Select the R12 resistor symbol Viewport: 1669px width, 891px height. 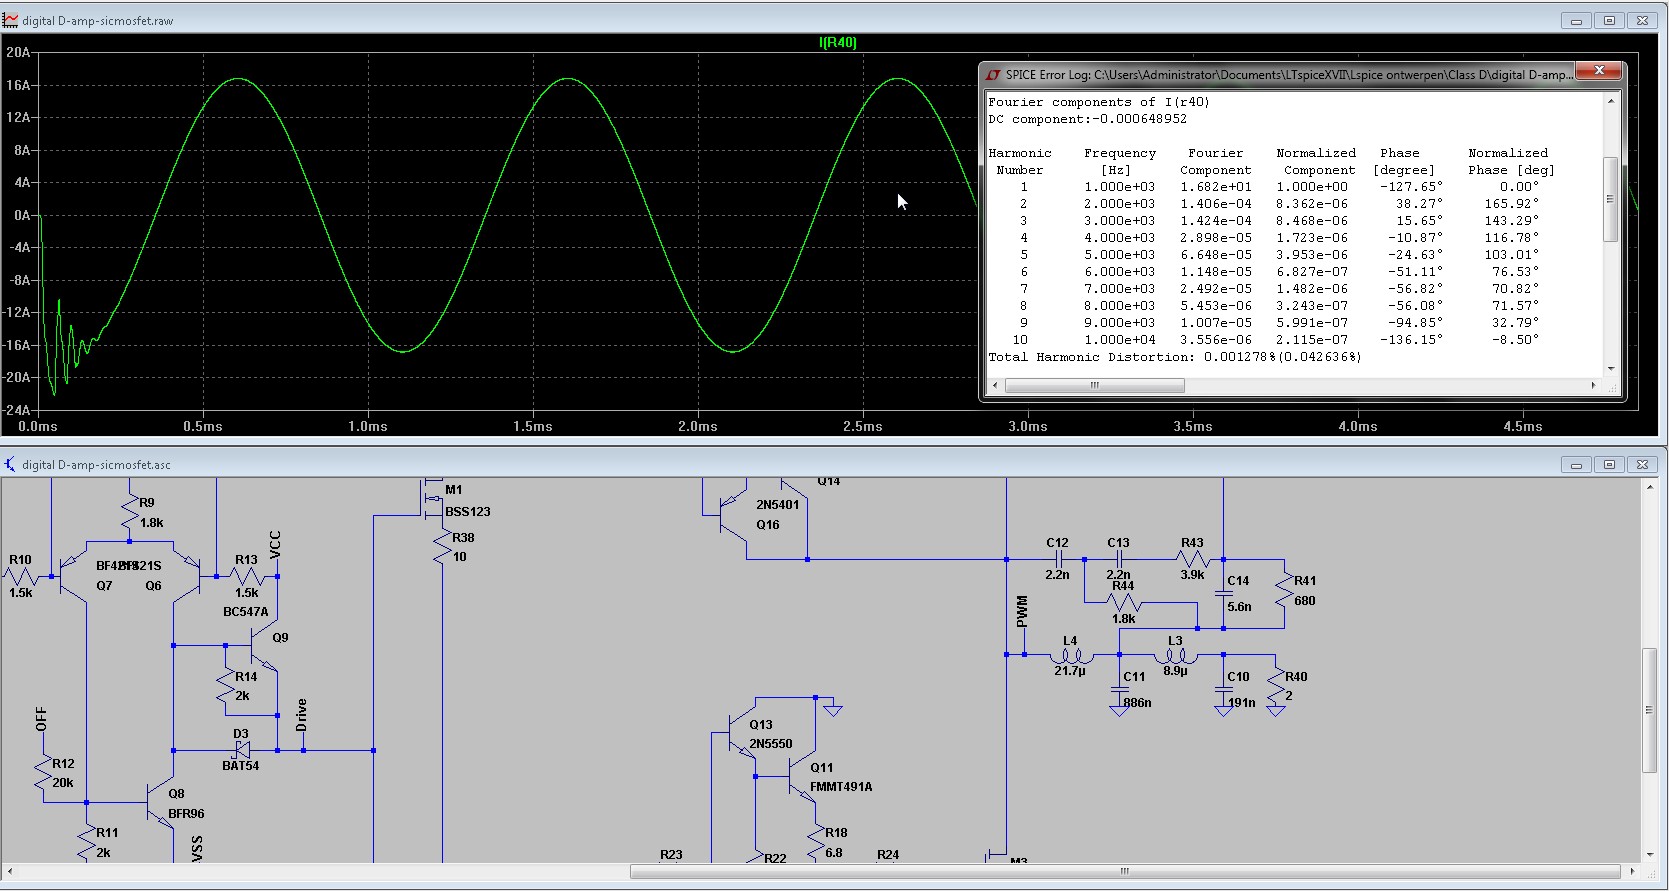[43, 773]
